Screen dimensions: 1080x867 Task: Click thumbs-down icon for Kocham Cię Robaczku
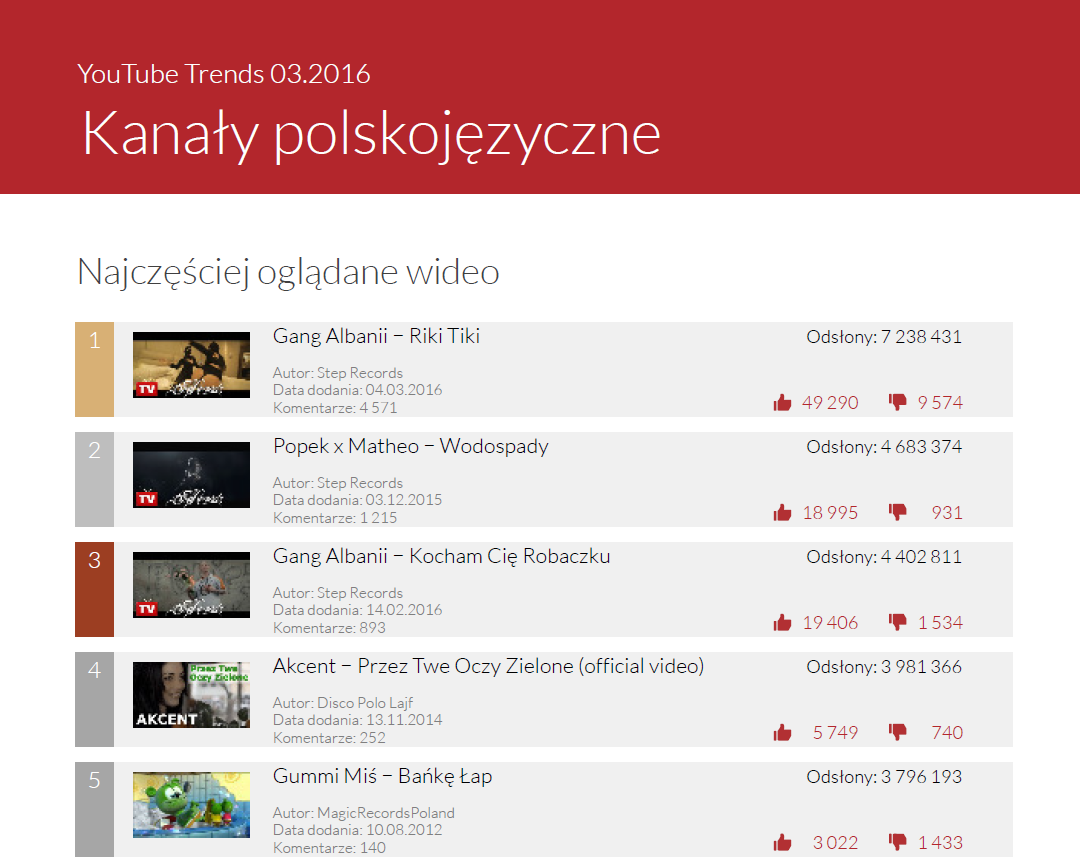(x=897, y=622)
